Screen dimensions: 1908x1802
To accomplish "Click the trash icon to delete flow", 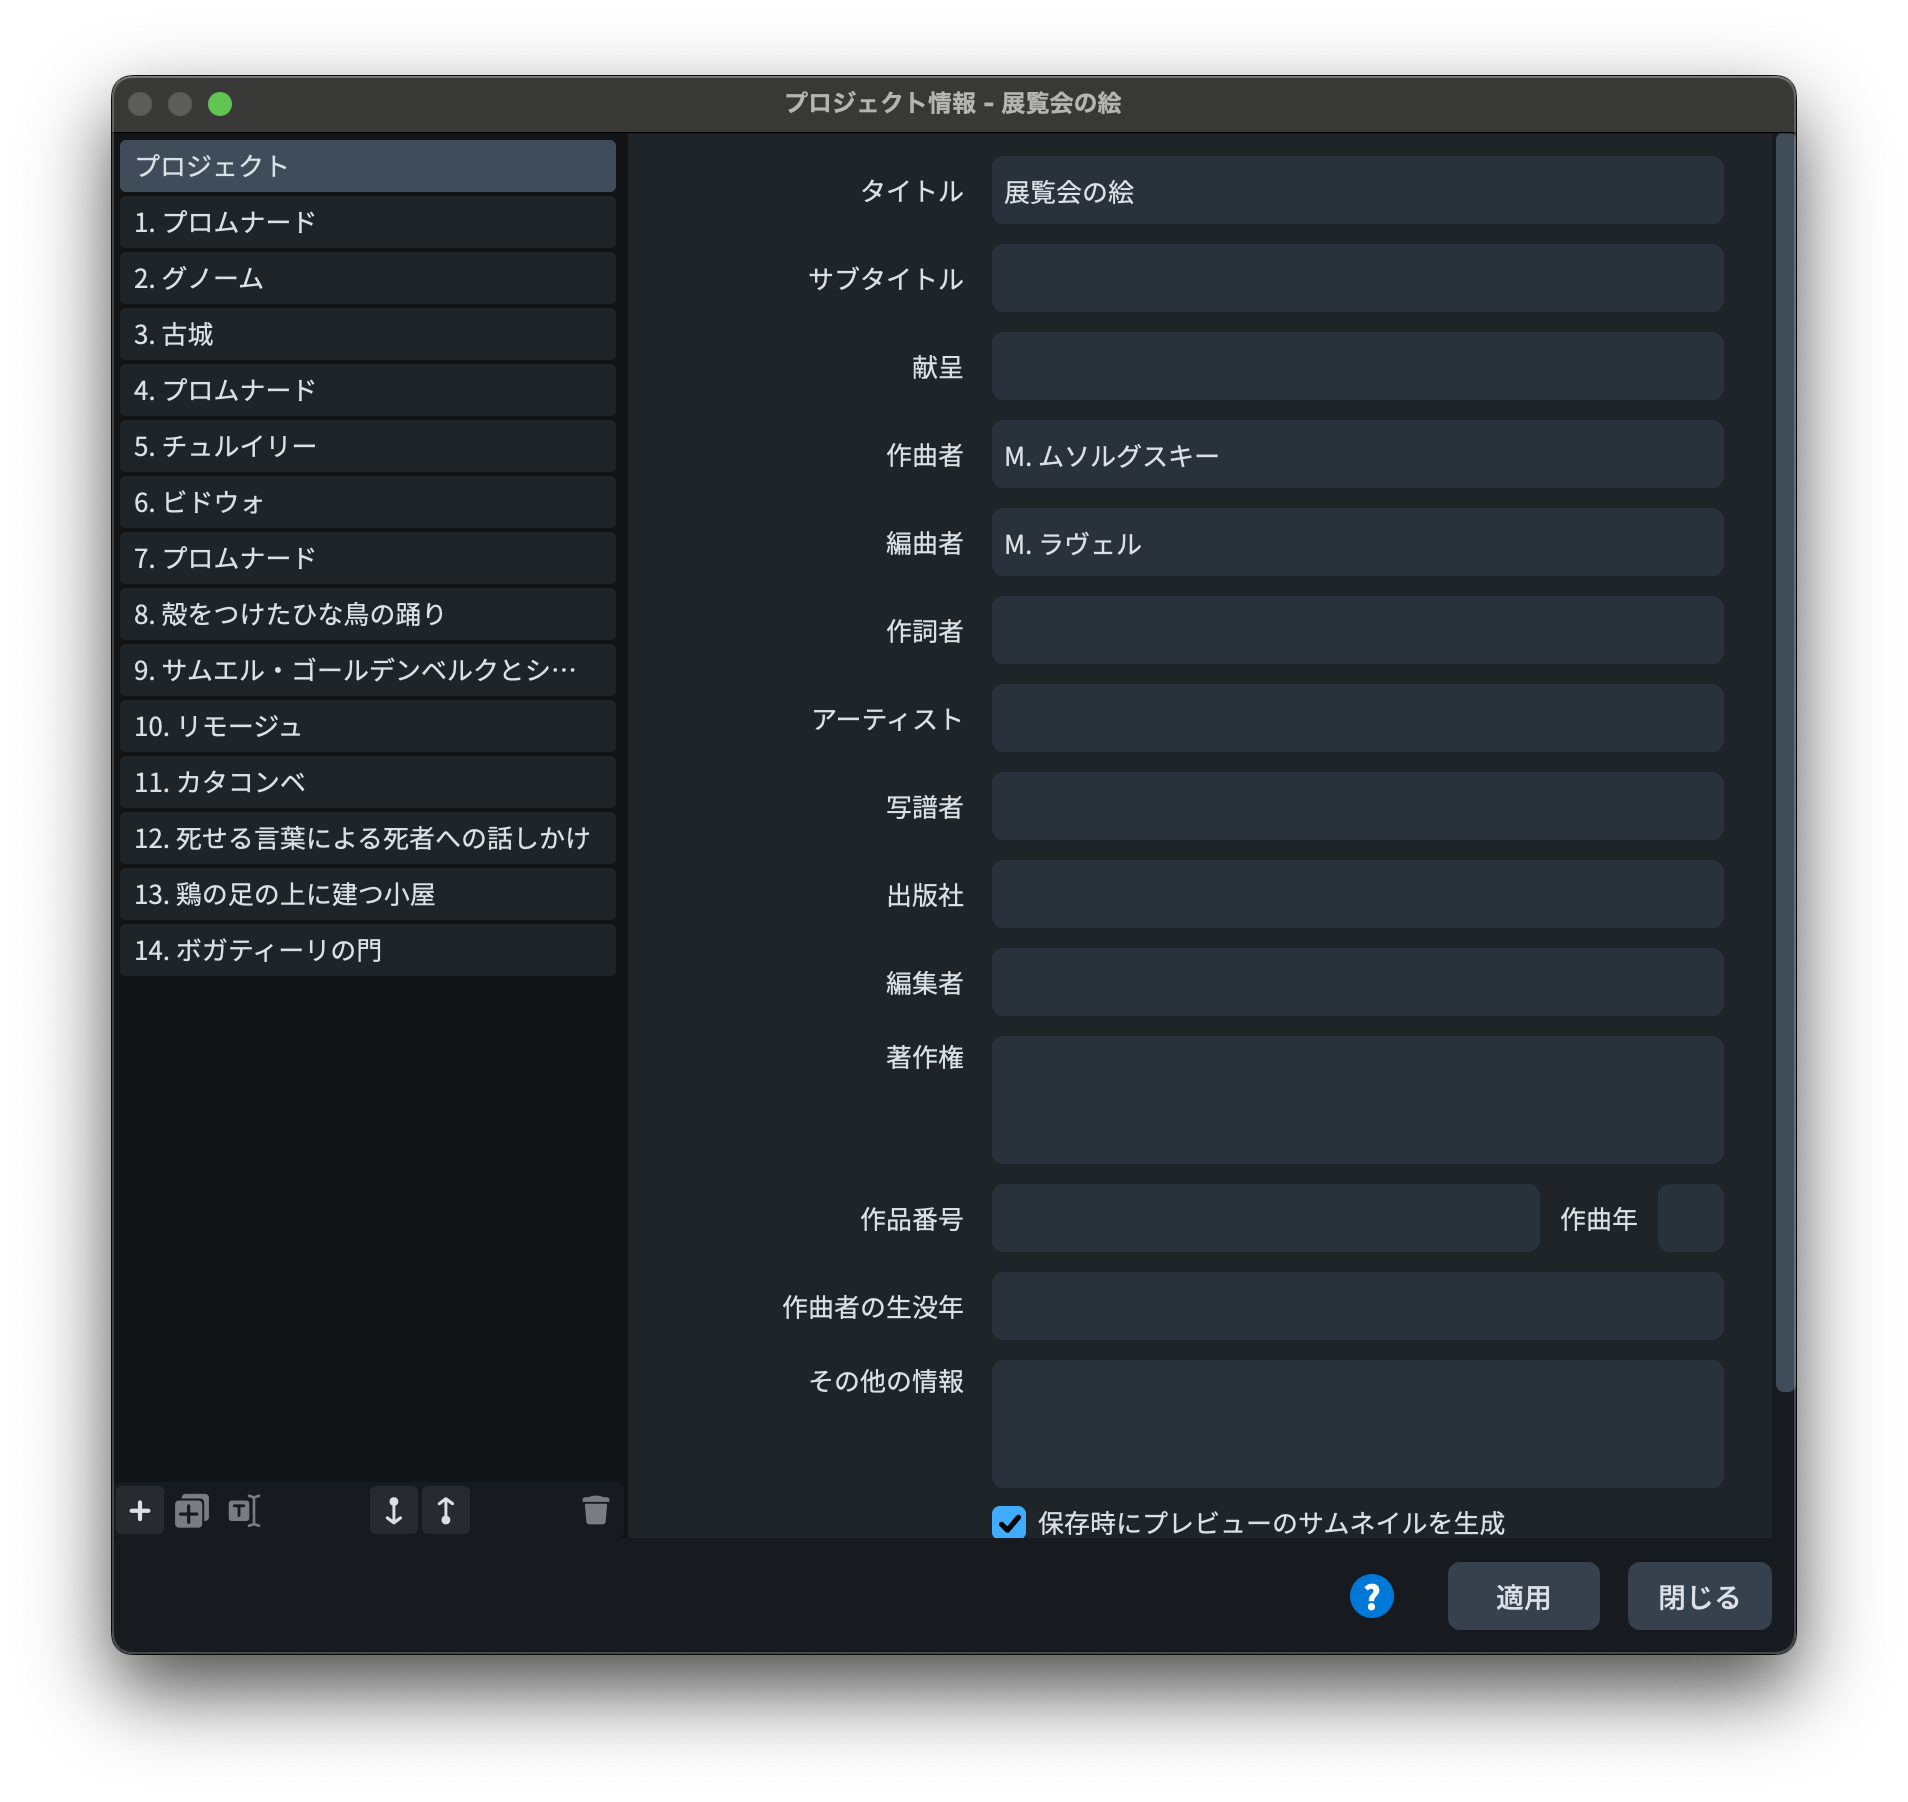I will (595, 1510).
